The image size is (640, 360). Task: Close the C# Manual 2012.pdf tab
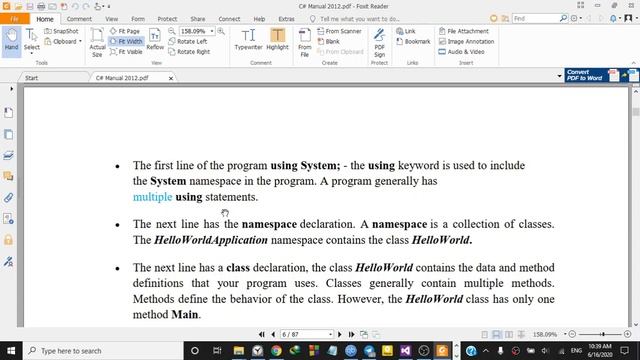171,78
